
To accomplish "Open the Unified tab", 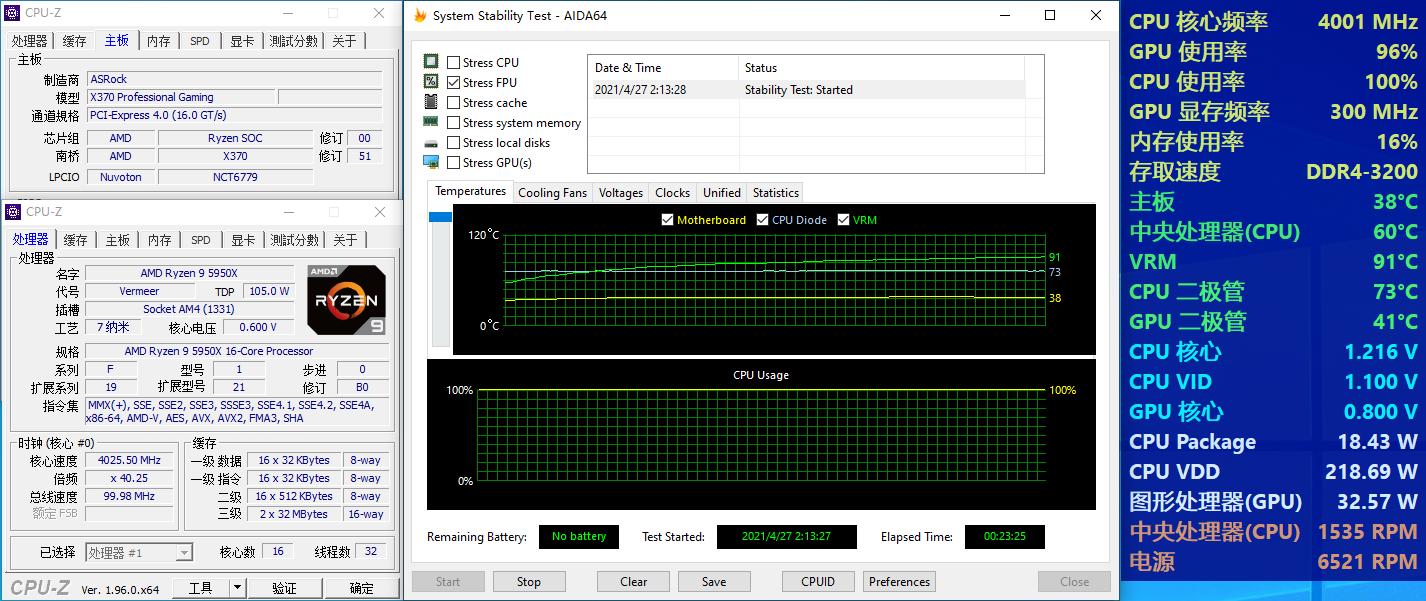I will tap(722, 193).
